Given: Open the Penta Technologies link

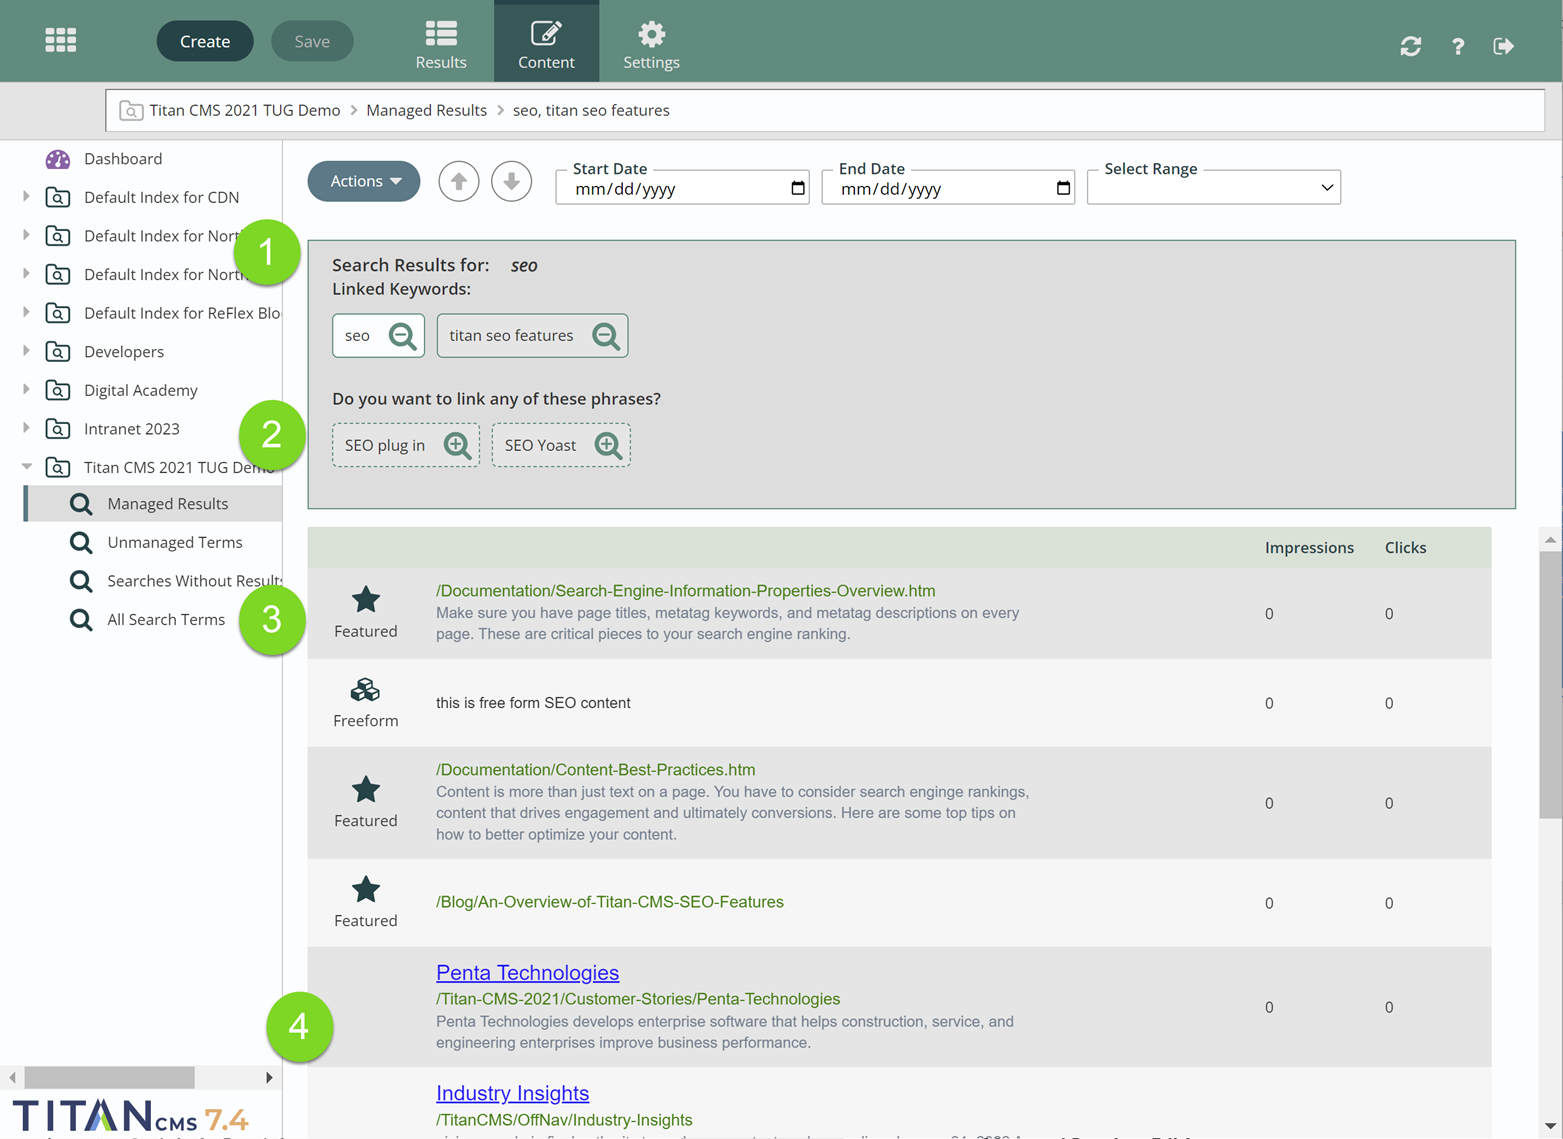Looking at the screenshot, I should click(527, 973).
